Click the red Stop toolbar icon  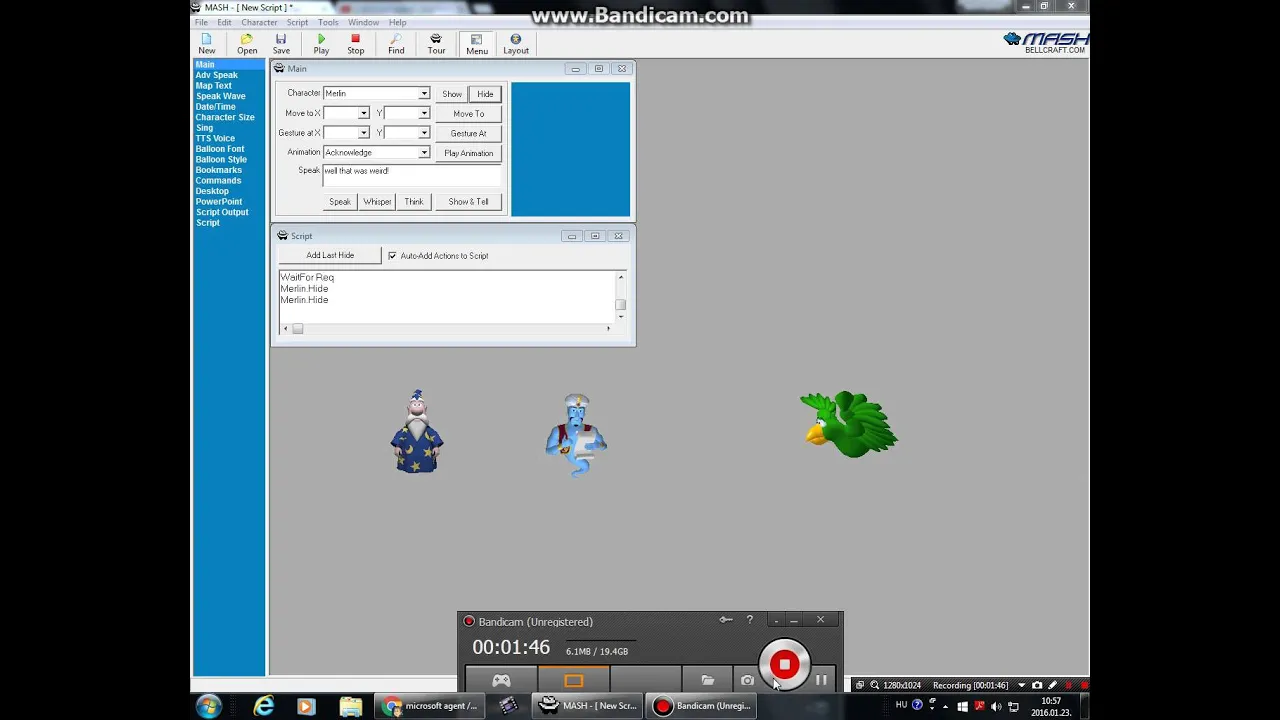[355, 44]
